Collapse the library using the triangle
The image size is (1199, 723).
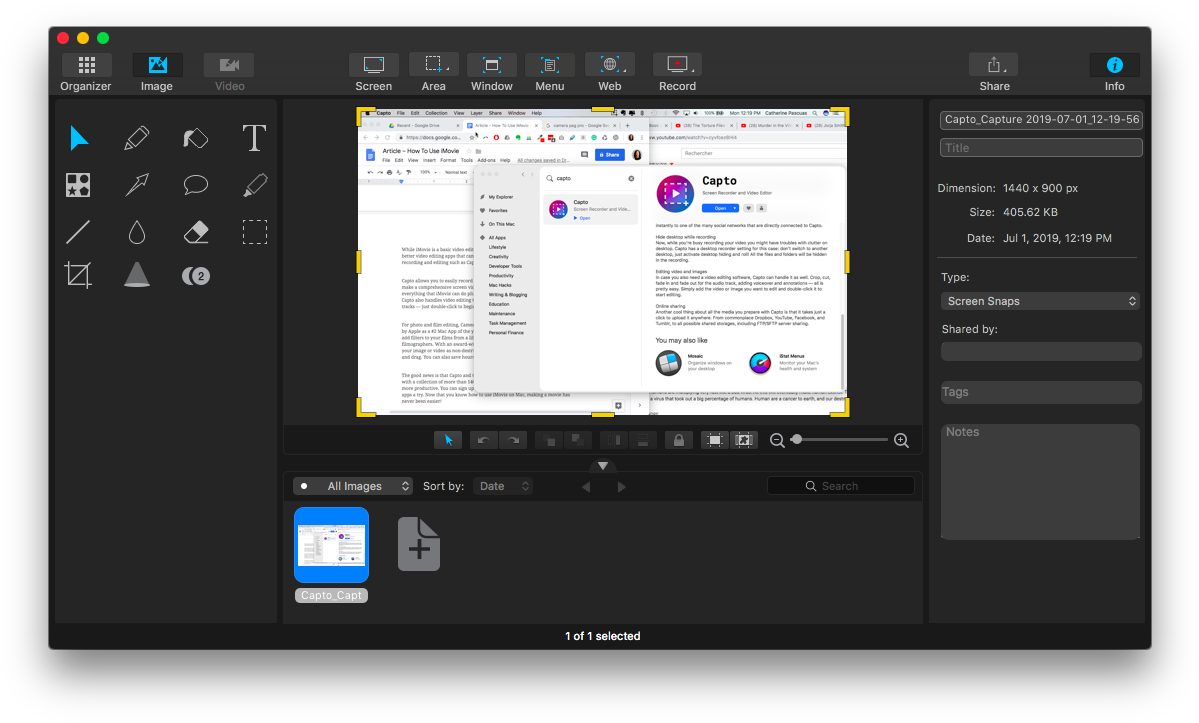coord(603,465)
